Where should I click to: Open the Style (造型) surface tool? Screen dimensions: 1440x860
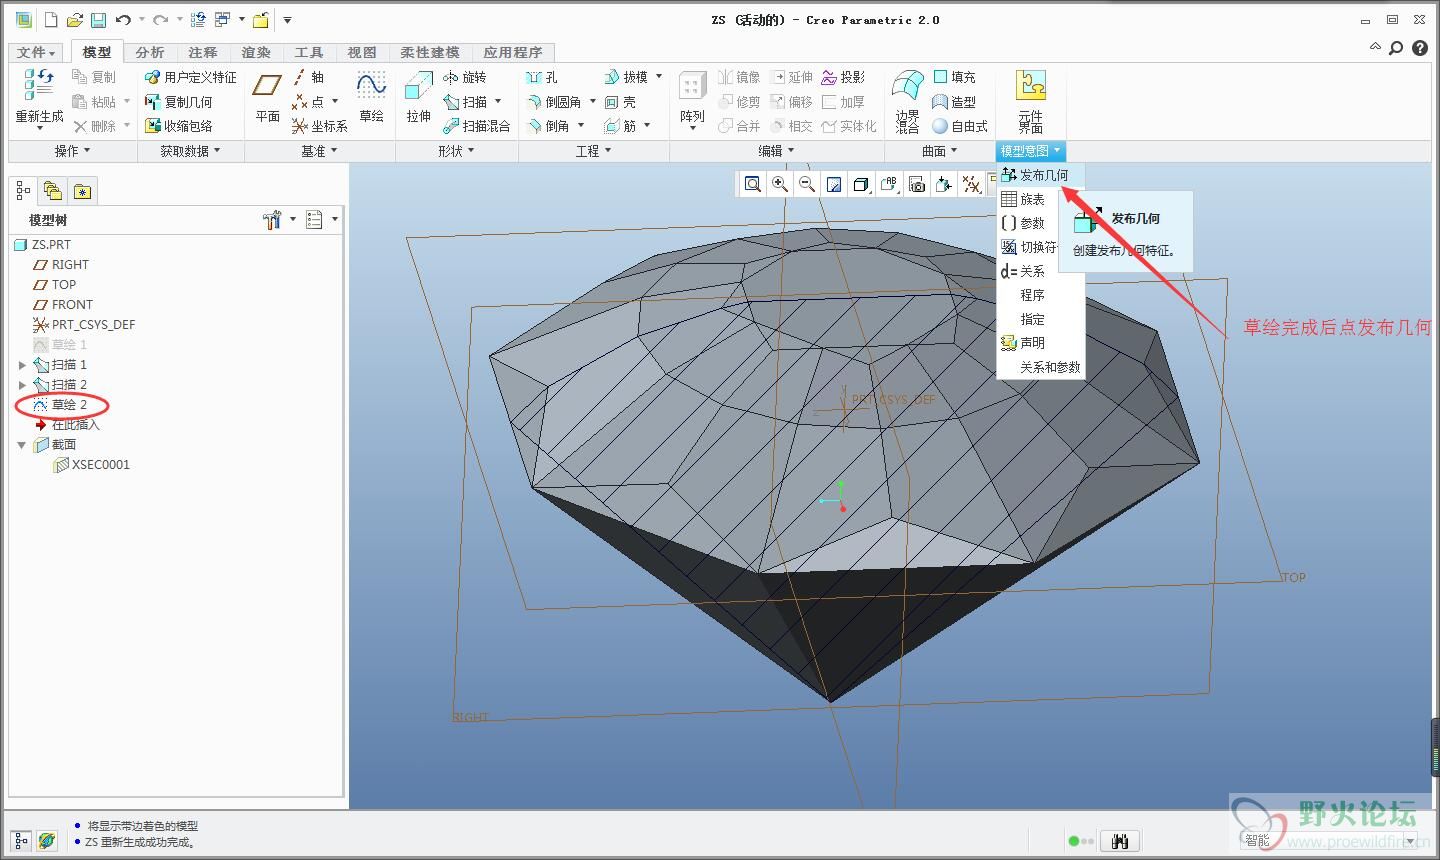coord(954,102)
